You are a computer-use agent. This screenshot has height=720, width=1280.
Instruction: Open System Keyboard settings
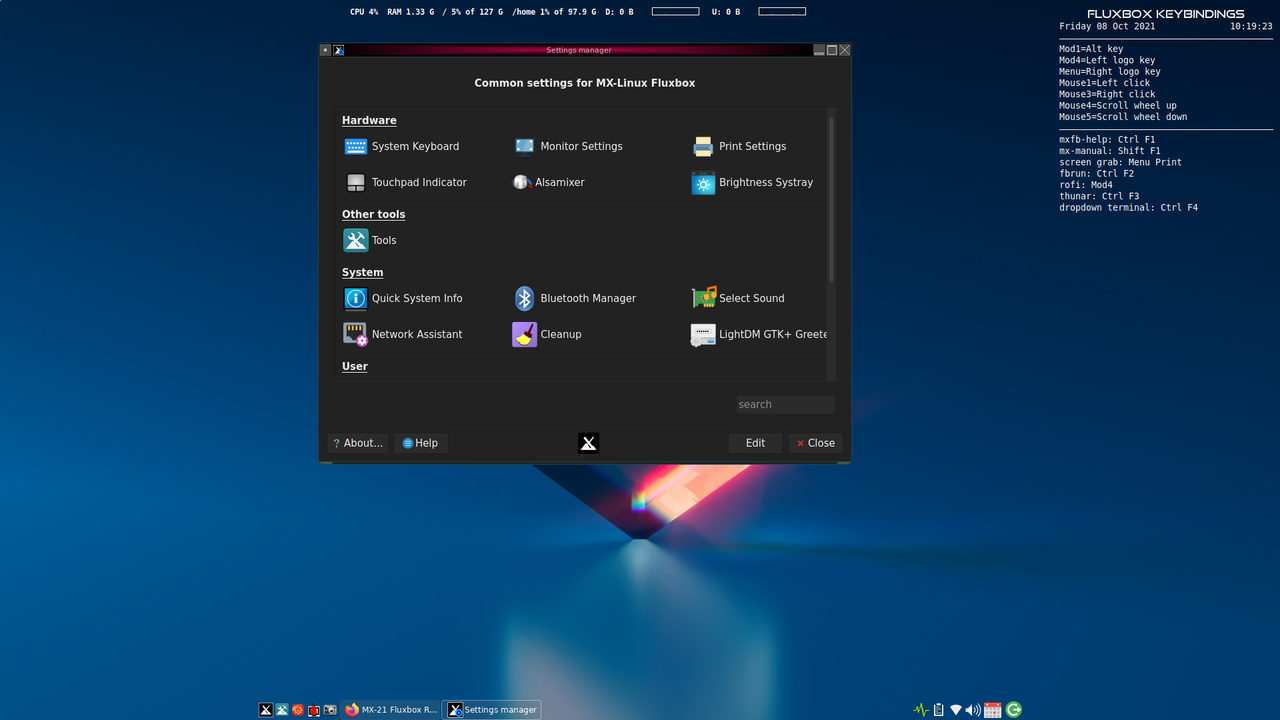[401, 146]
